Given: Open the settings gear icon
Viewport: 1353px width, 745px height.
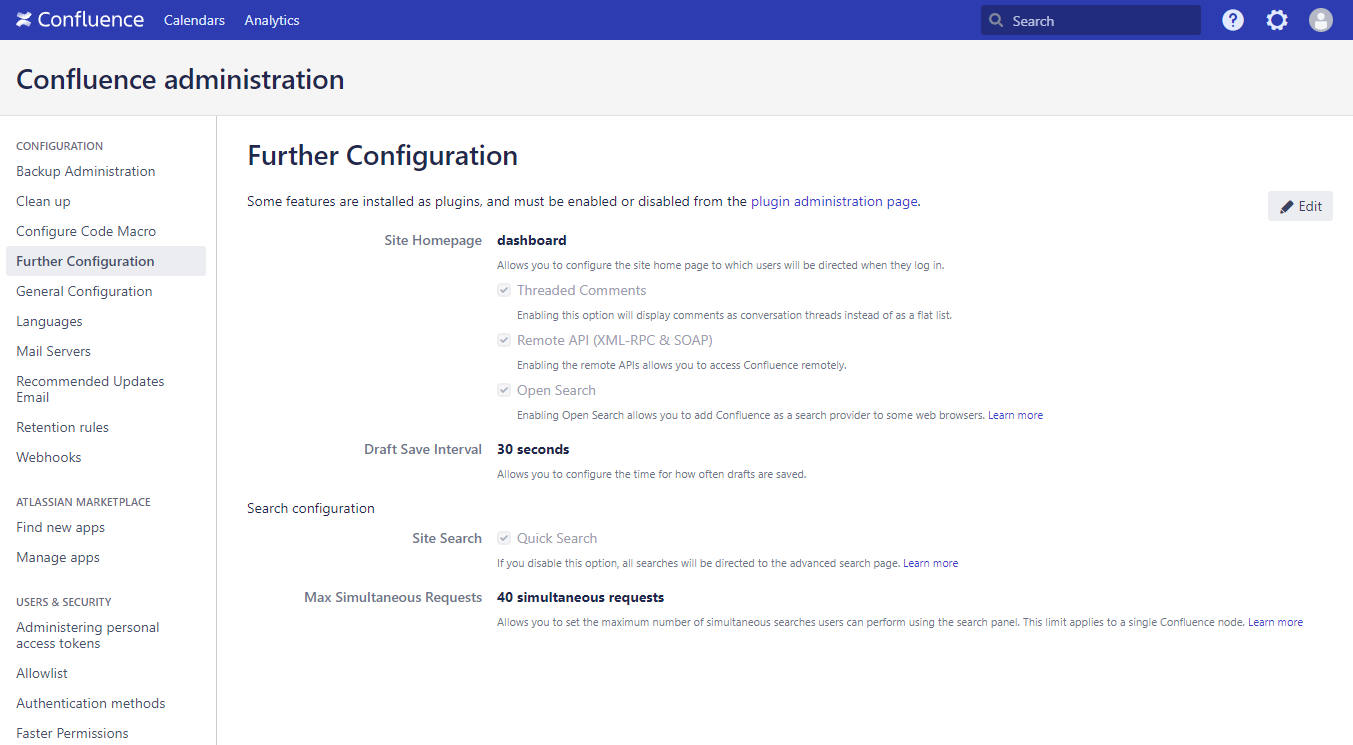Looking at the screenshot, I should point(1277,20).
